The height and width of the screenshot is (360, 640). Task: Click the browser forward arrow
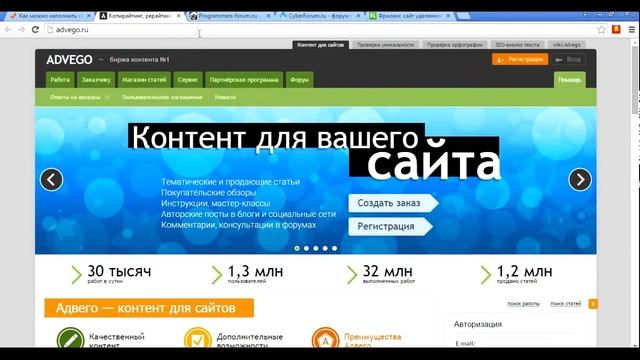[22, 30]
